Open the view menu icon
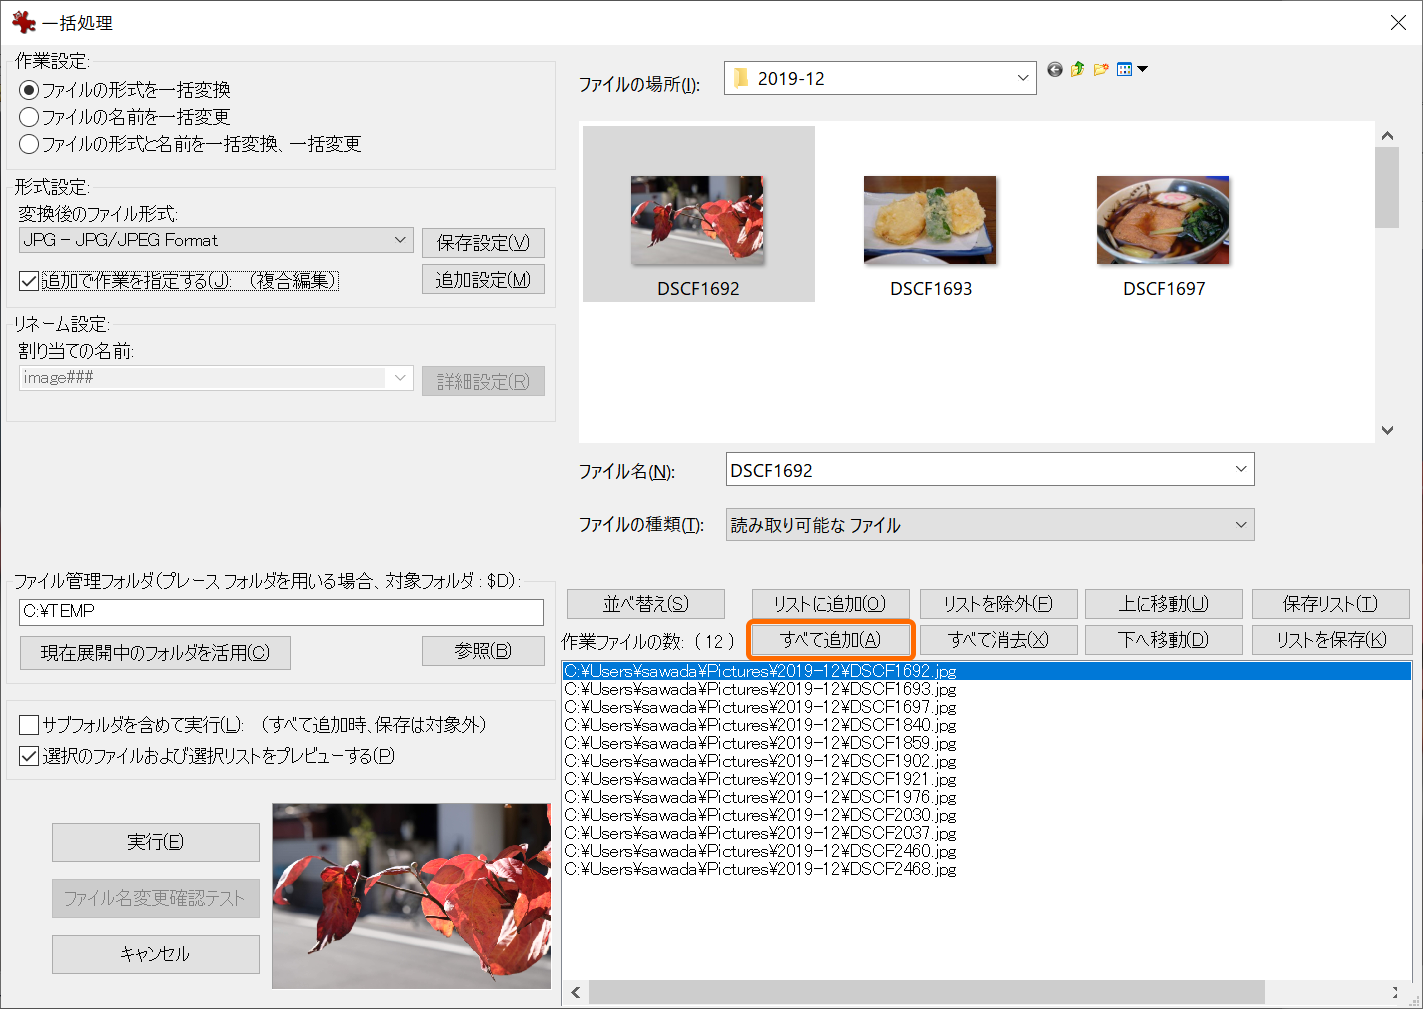 point(1131,69)
